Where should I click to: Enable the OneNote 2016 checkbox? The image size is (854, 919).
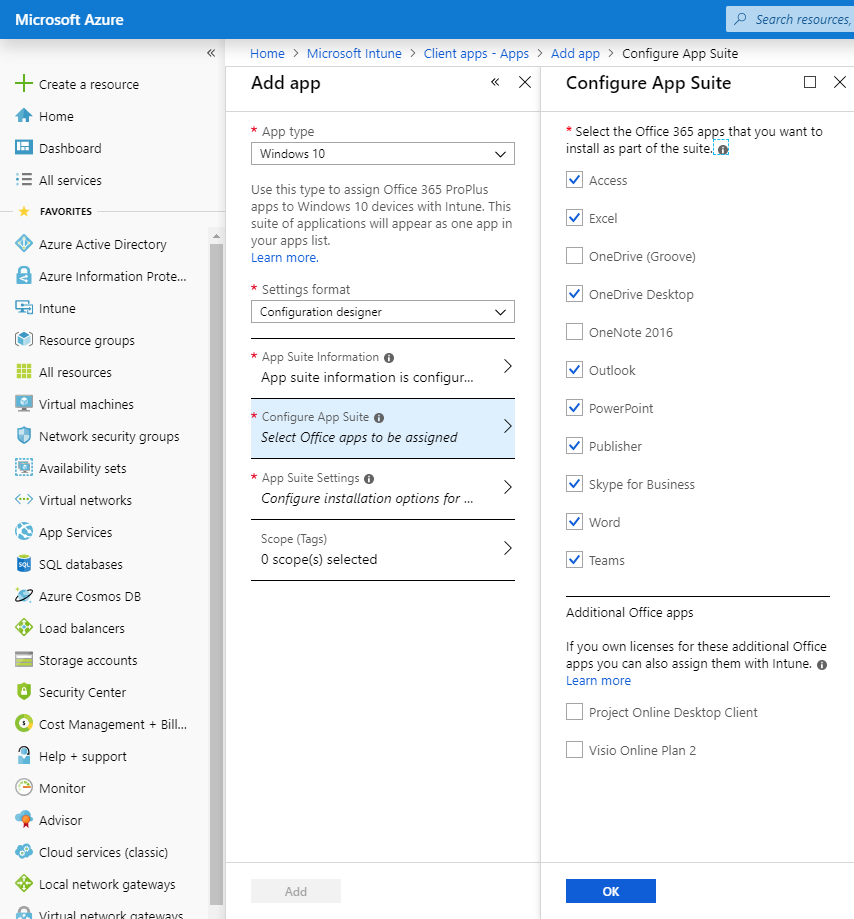point(574,332)
